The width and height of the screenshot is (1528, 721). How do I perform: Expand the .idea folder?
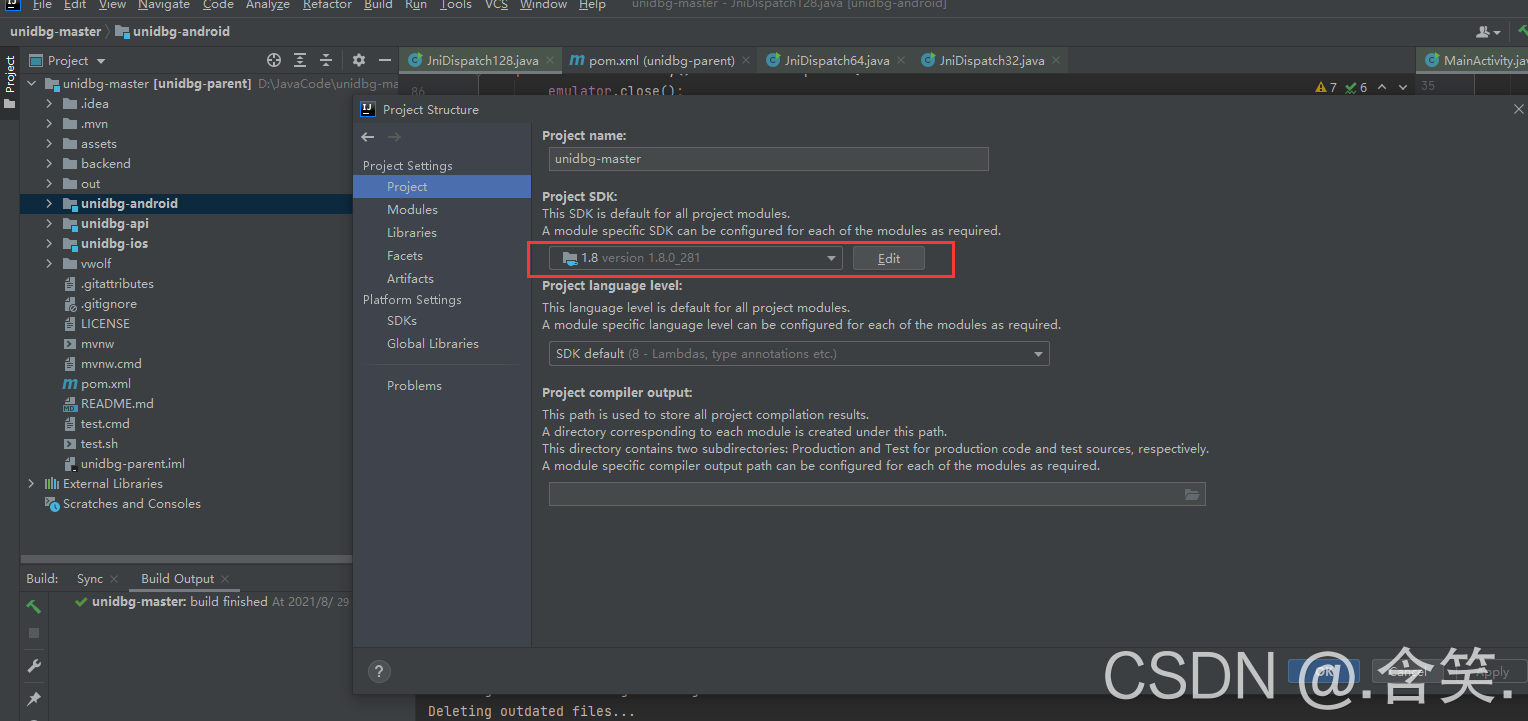[x=49, y=104]
